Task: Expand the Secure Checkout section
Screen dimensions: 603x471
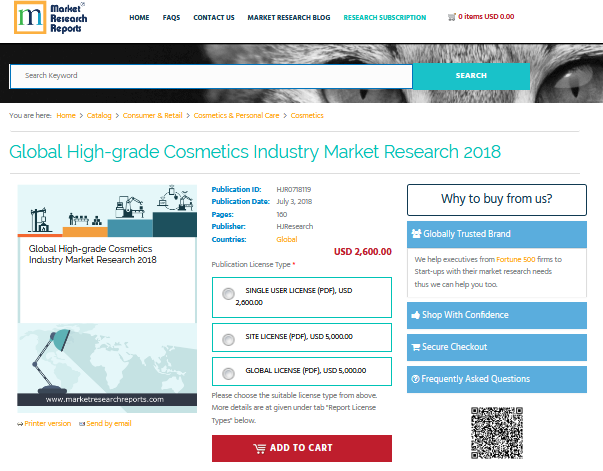Action: coord(497,347)
